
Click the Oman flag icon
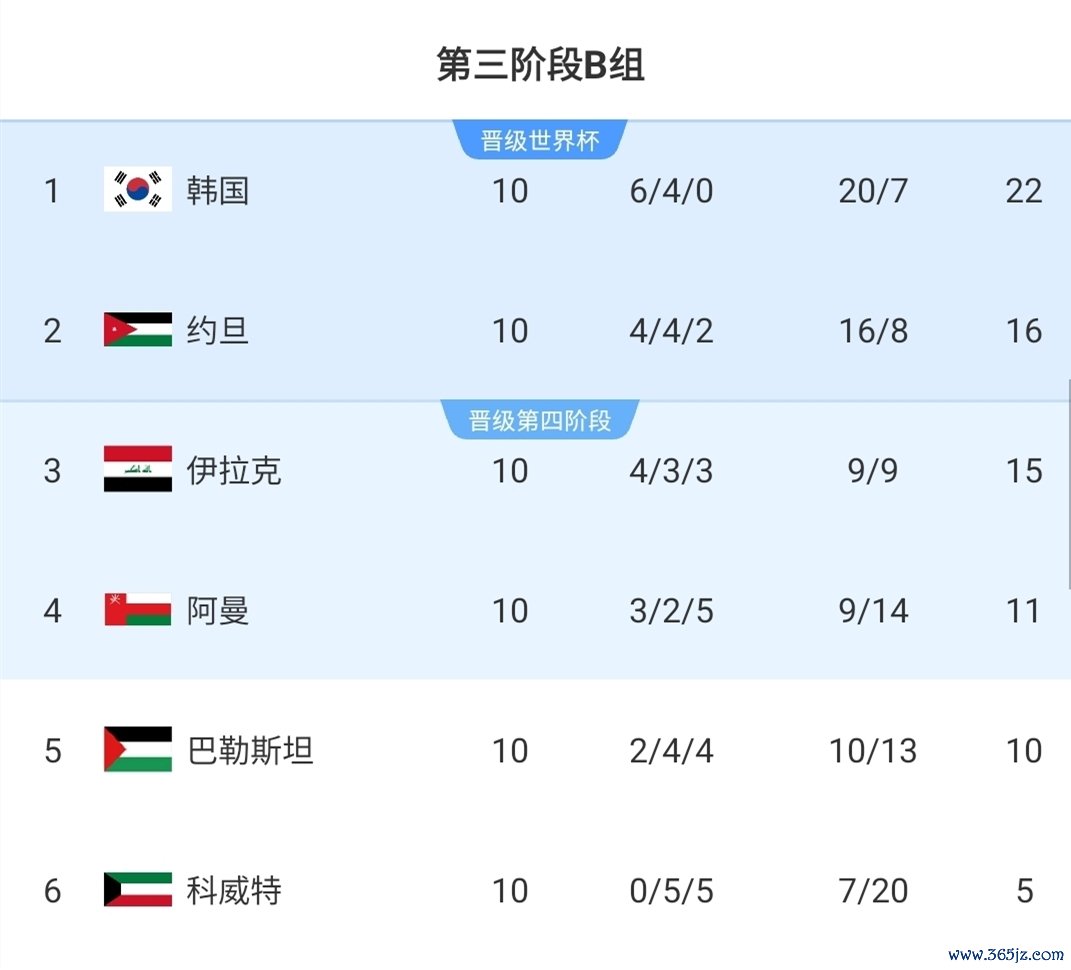(x=138, y=609)
